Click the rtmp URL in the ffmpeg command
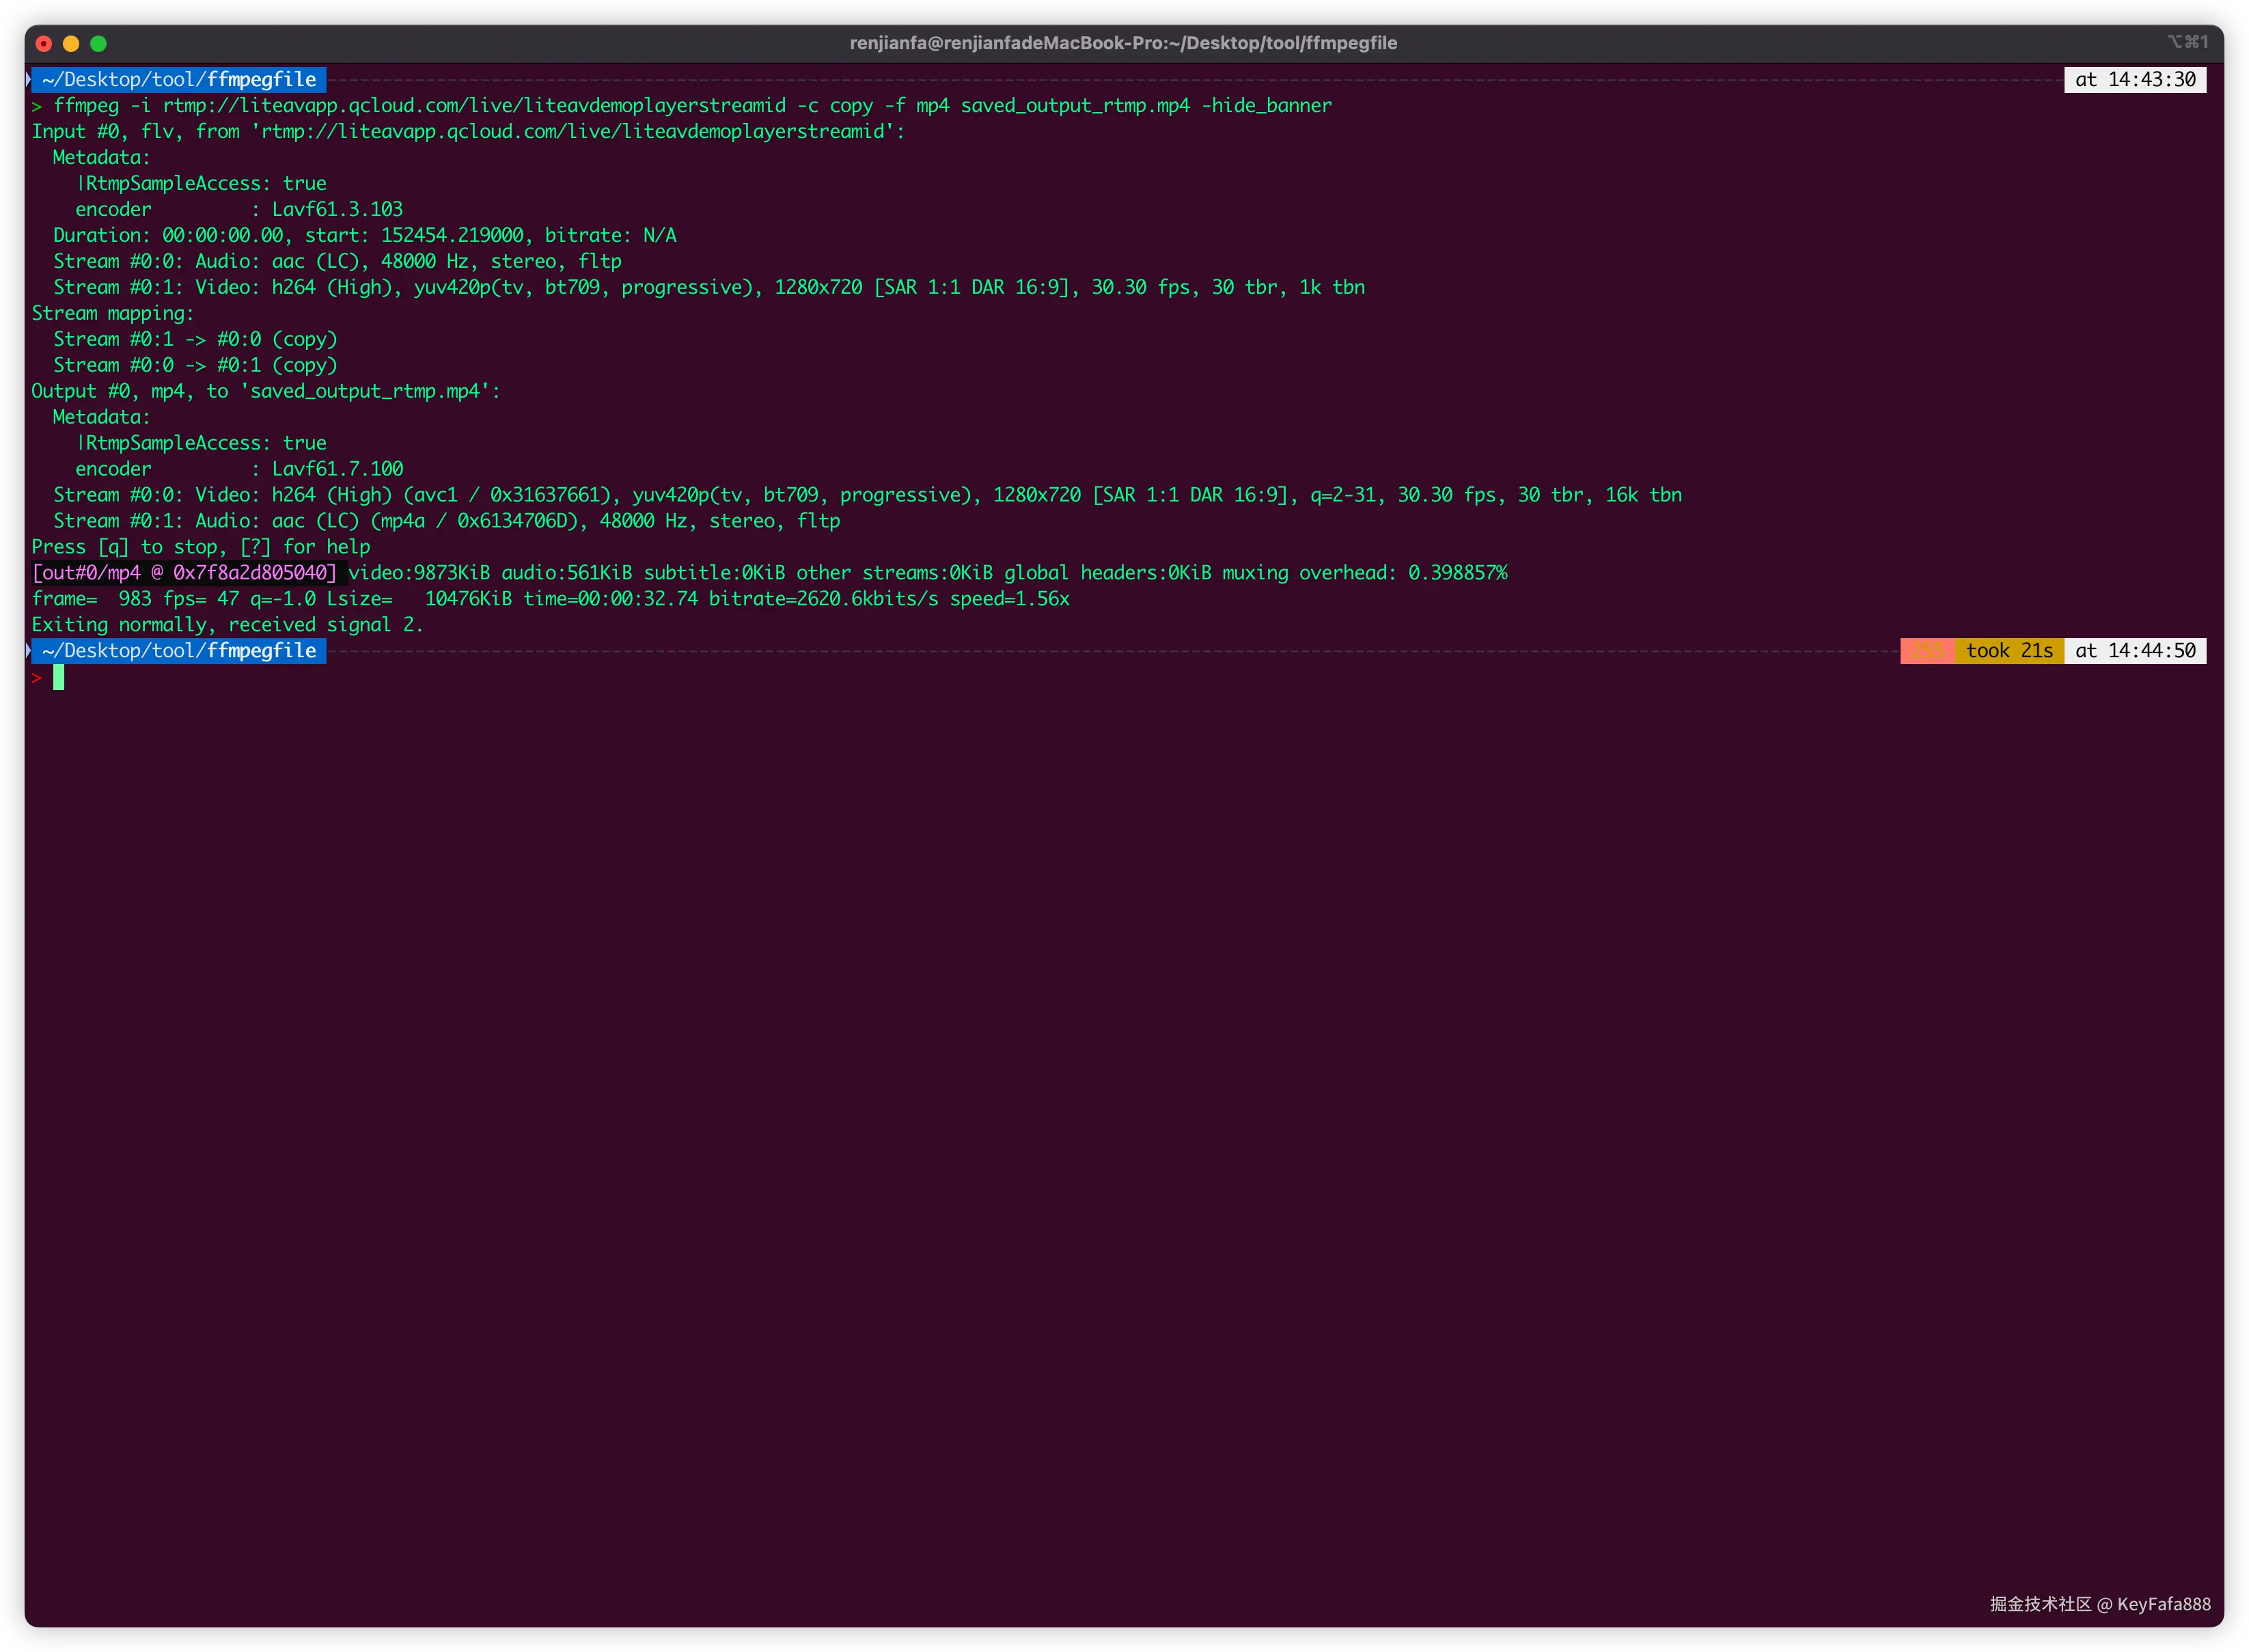 point(474,106)
